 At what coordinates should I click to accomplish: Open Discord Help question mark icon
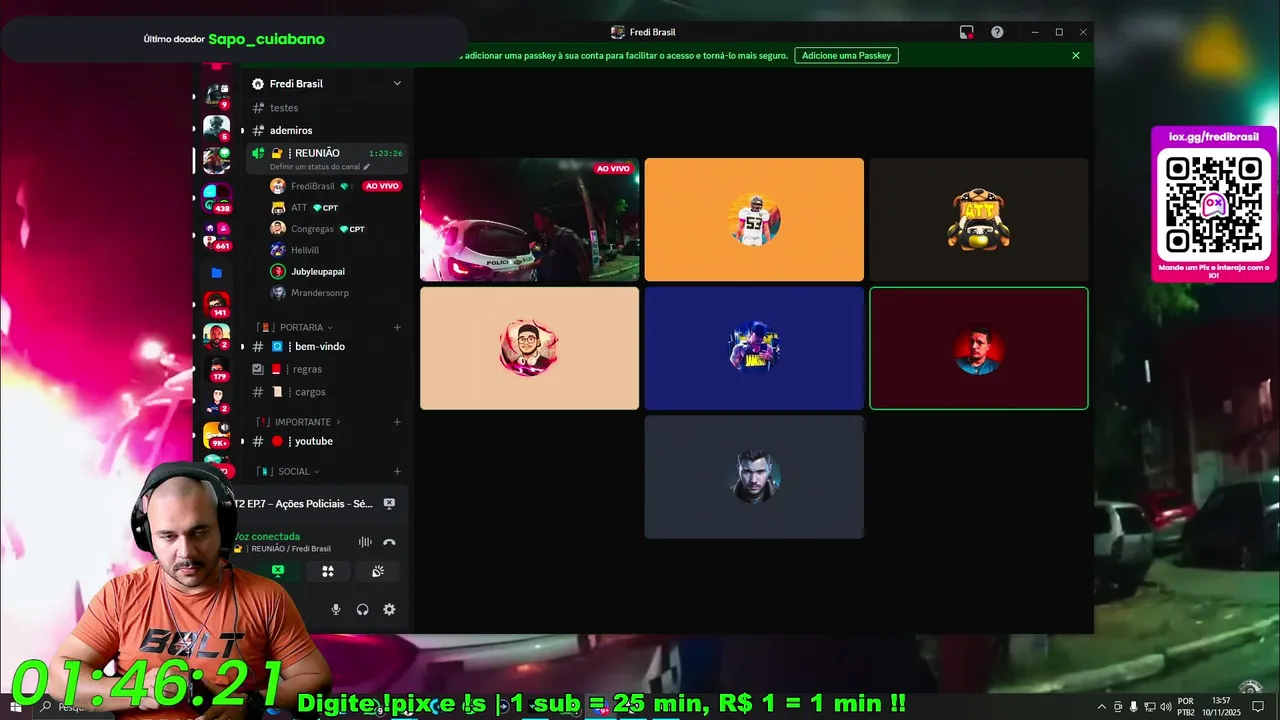coord(997,32)
